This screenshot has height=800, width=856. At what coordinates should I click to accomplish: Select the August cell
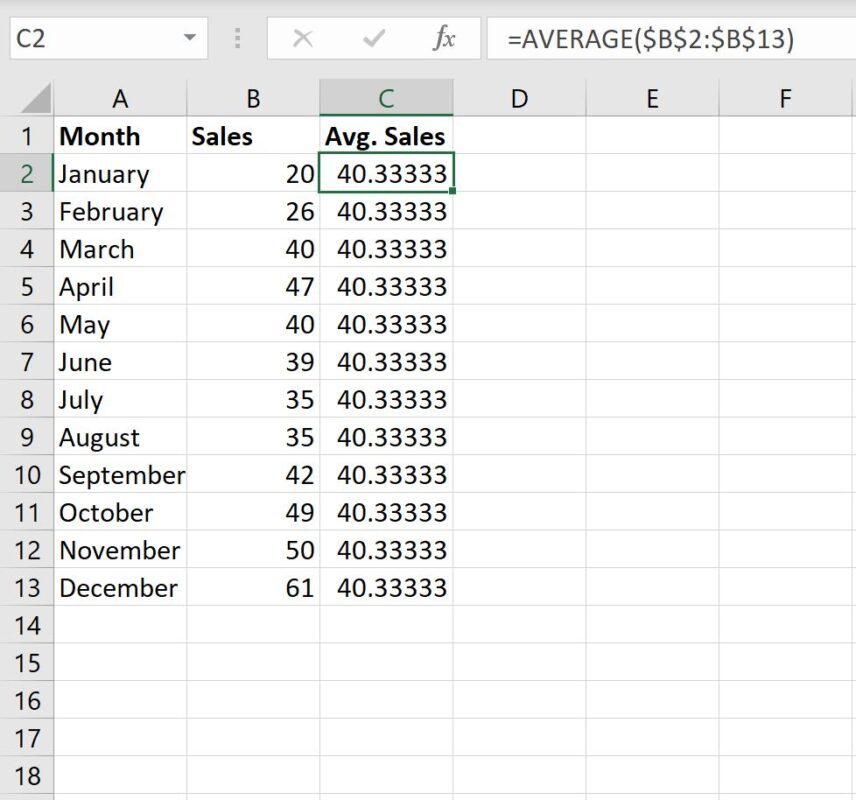coord(120,437)
